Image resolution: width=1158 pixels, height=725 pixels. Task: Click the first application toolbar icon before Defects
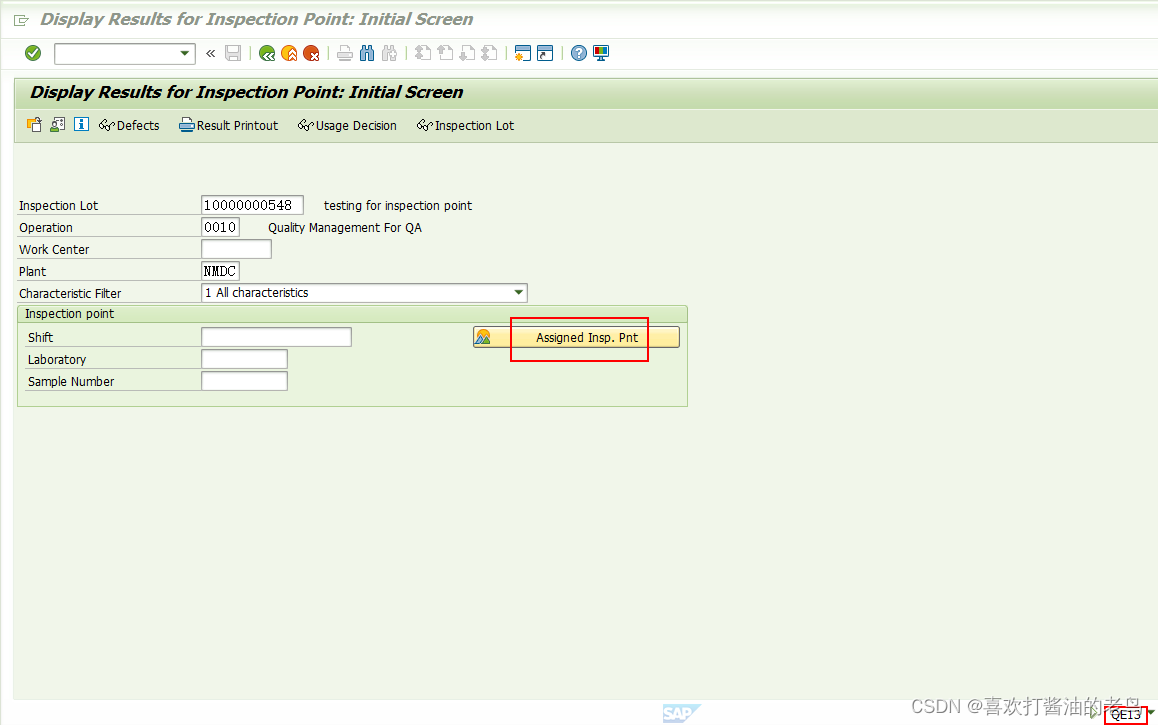click(x=34, y=125)
